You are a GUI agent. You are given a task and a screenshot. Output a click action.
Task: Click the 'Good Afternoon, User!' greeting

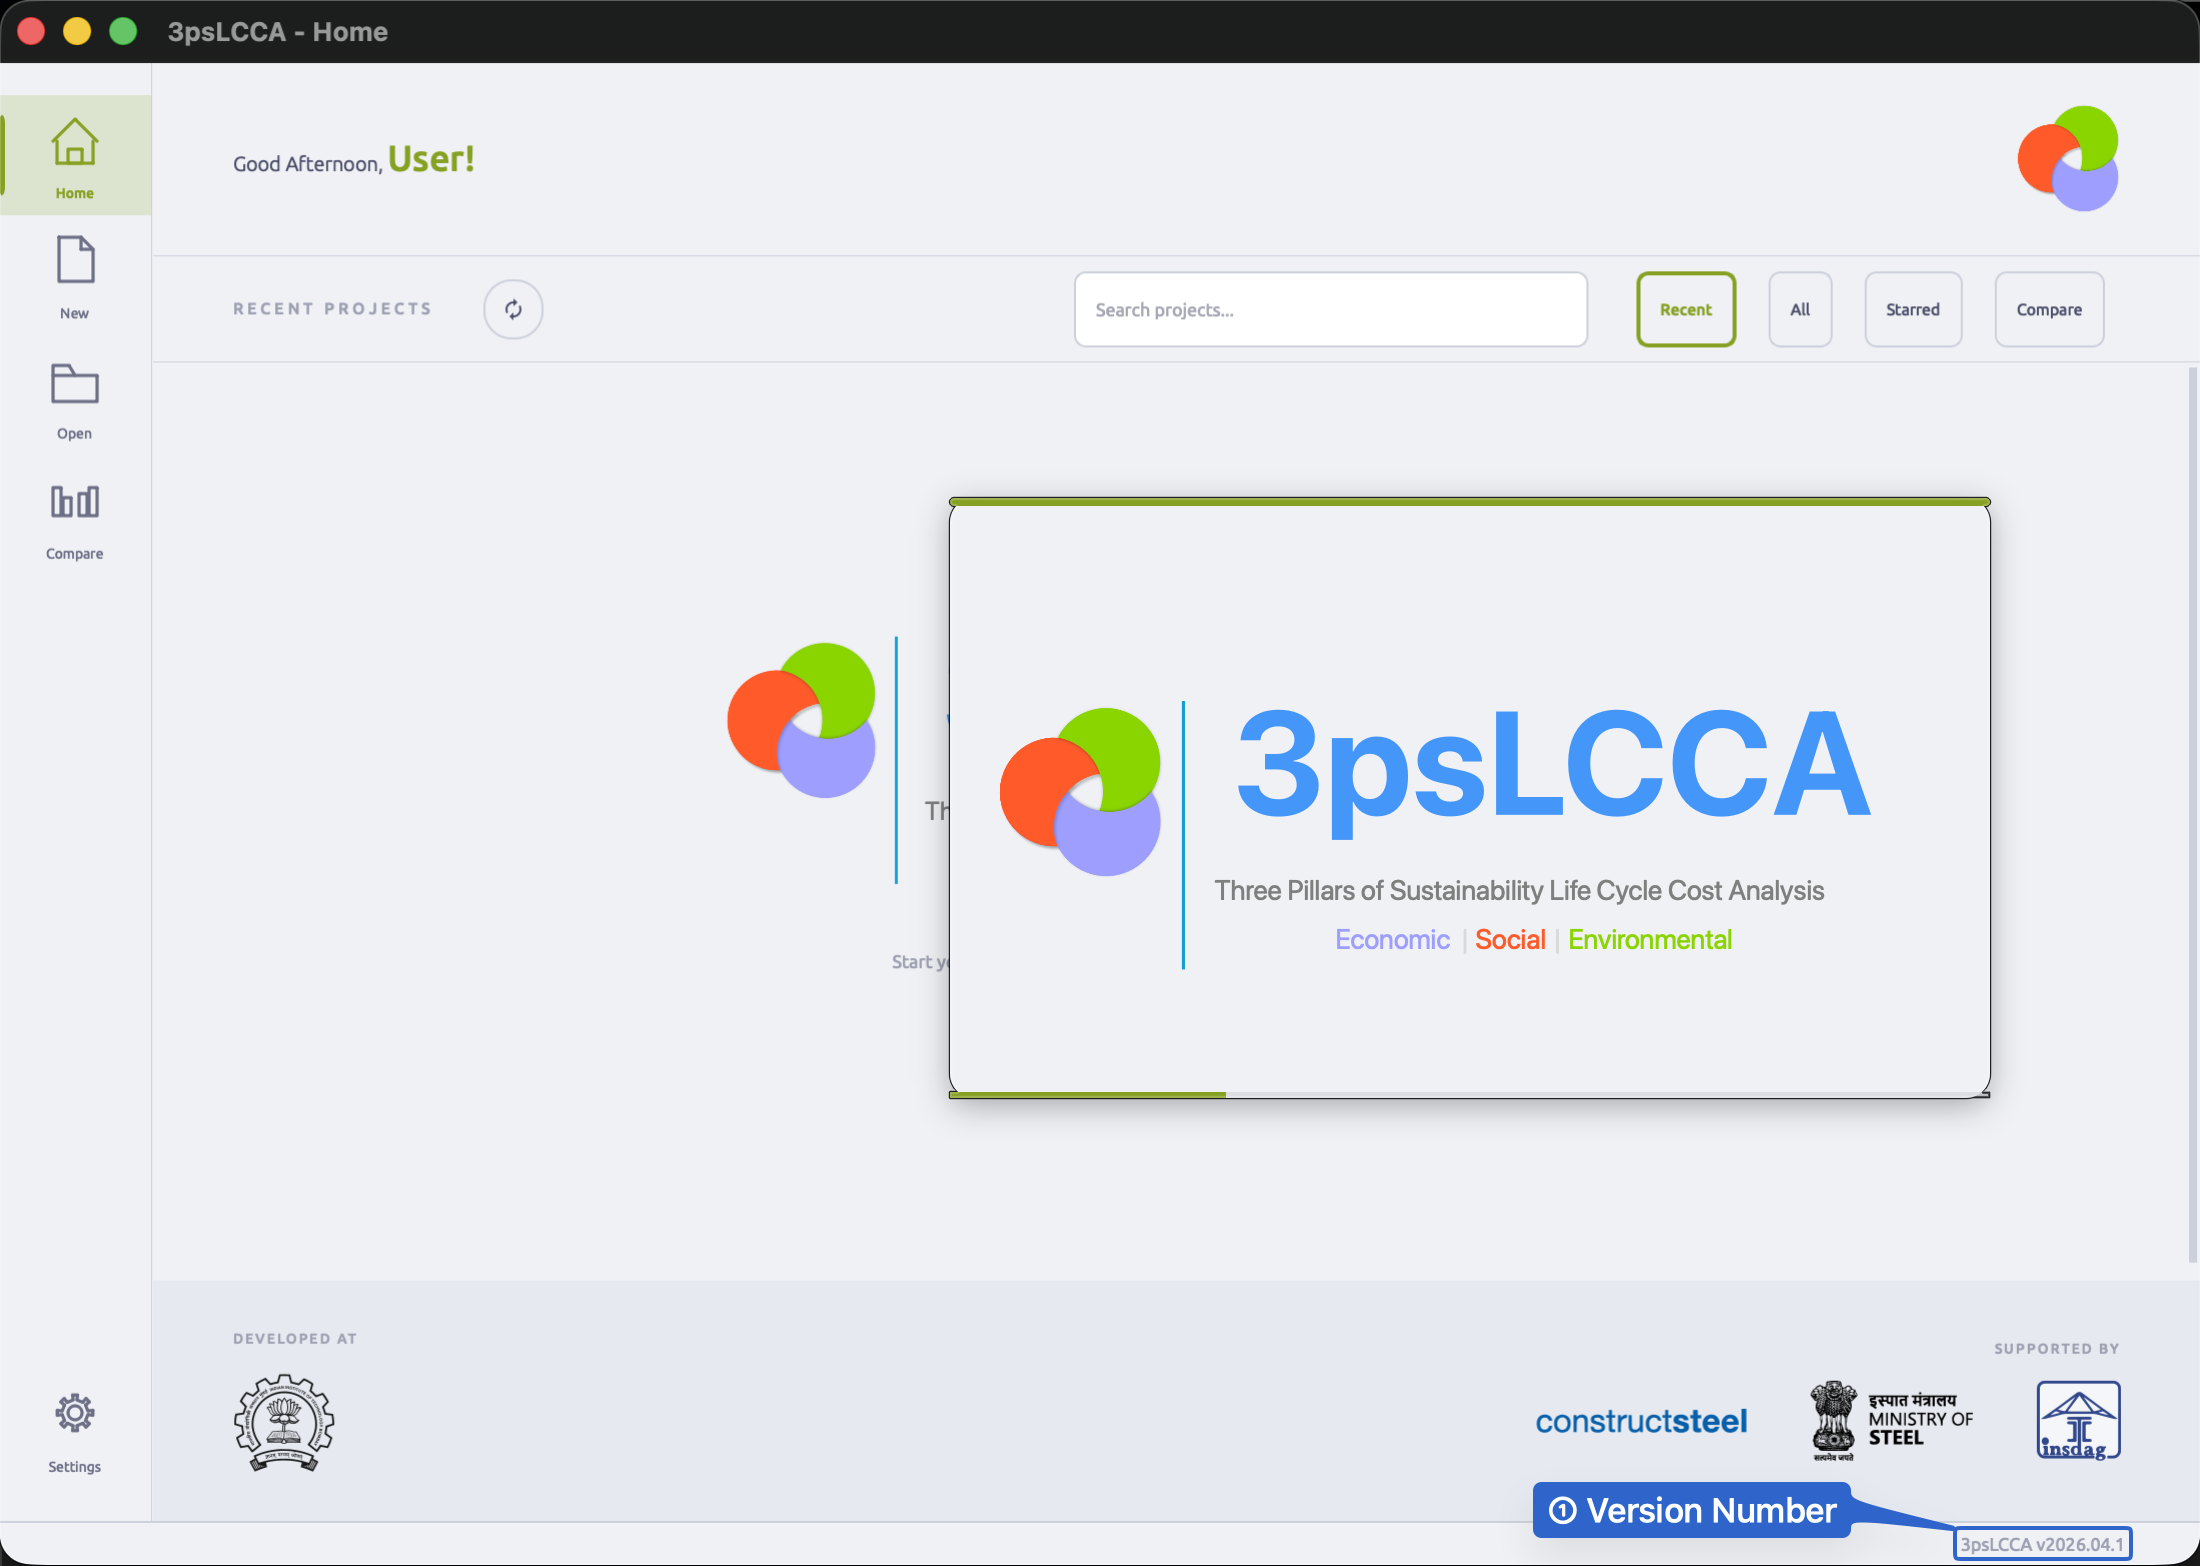point(353,160)
